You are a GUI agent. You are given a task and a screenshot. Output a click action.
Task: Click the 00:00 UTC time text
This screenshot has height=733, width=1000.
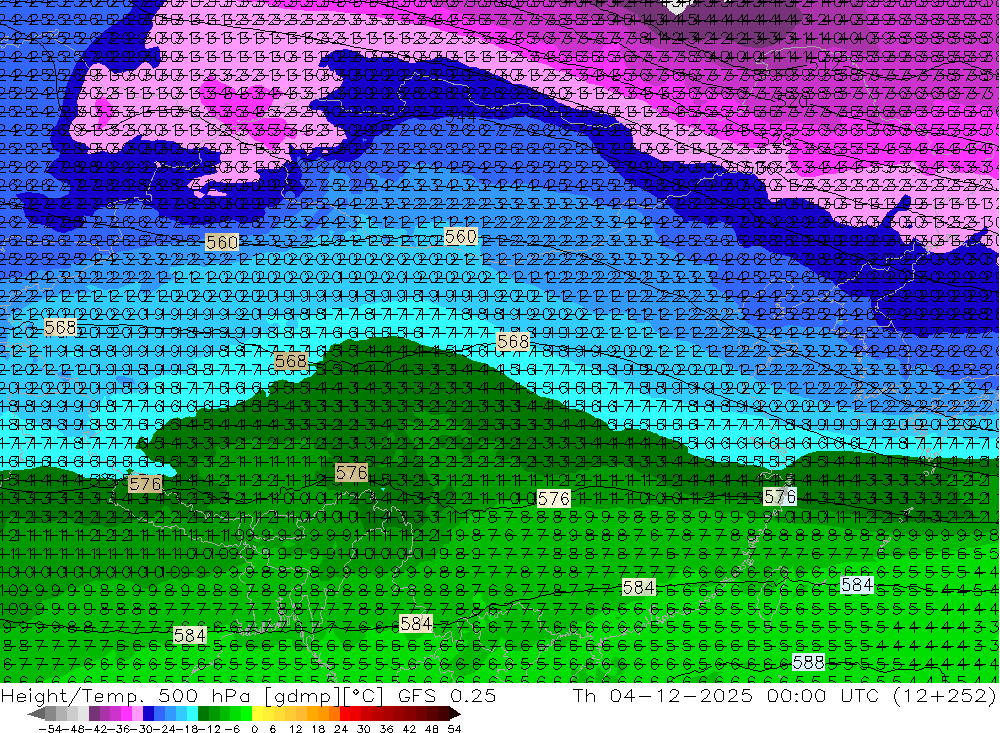click(824, 695)
